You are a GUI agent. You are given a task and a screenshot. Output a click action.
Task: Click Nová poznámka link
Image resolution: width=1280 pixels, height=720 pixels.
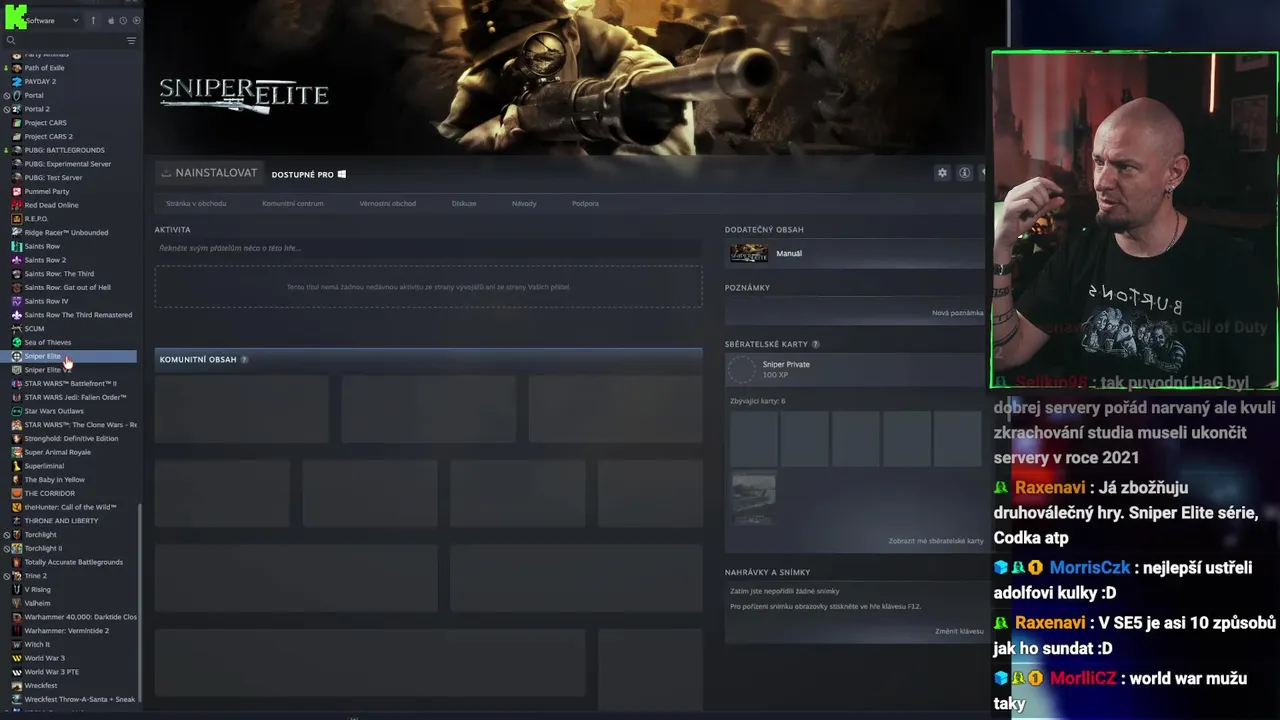[x=957, y=313]
